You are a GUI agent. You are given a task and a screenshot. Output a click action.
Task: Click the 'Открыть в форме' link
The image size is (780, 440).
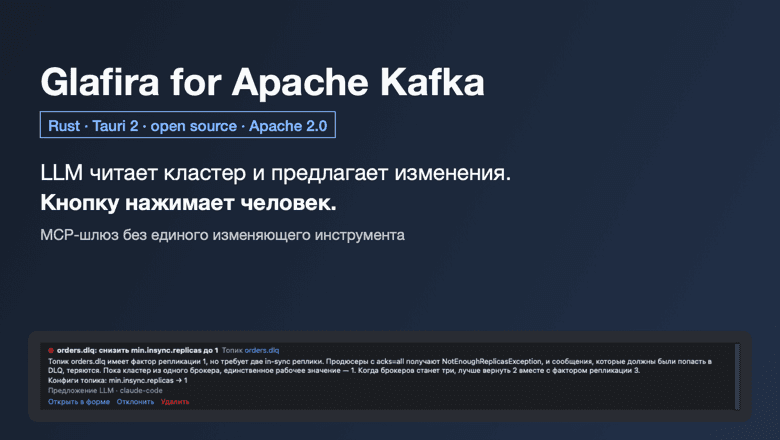[79, 402]
